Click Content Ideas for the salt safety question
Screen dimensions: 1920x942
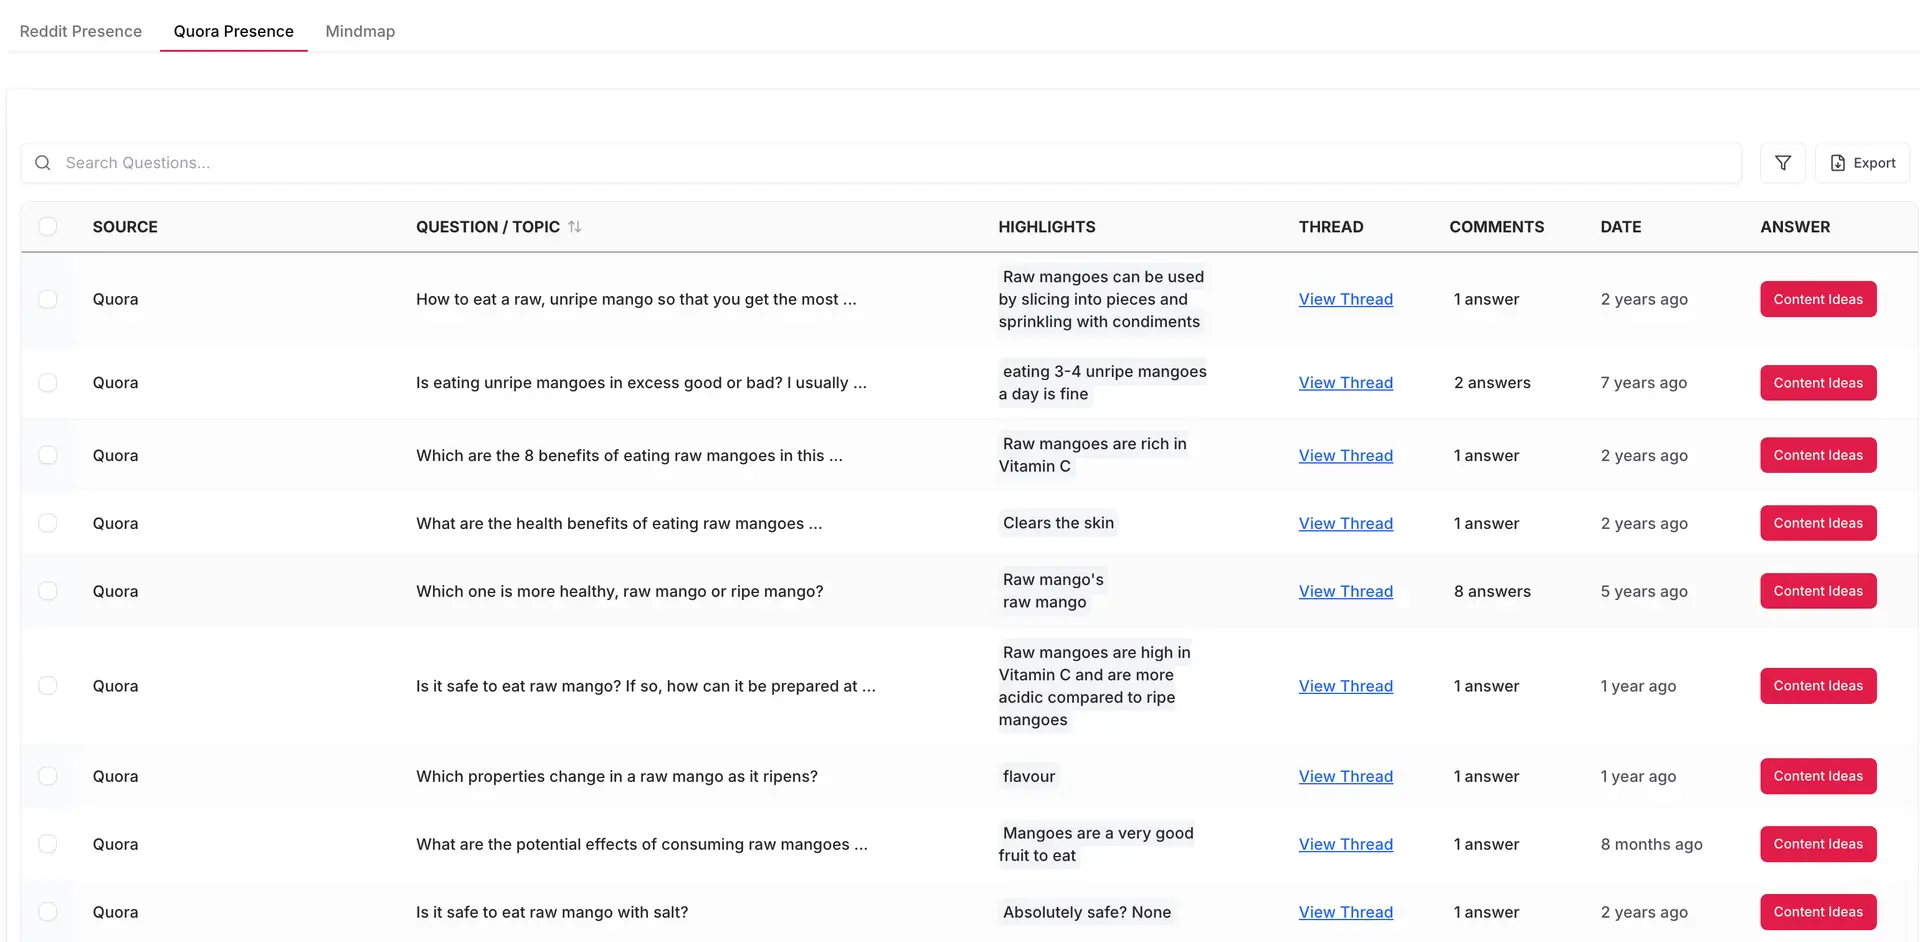[x=1818, y=911]
